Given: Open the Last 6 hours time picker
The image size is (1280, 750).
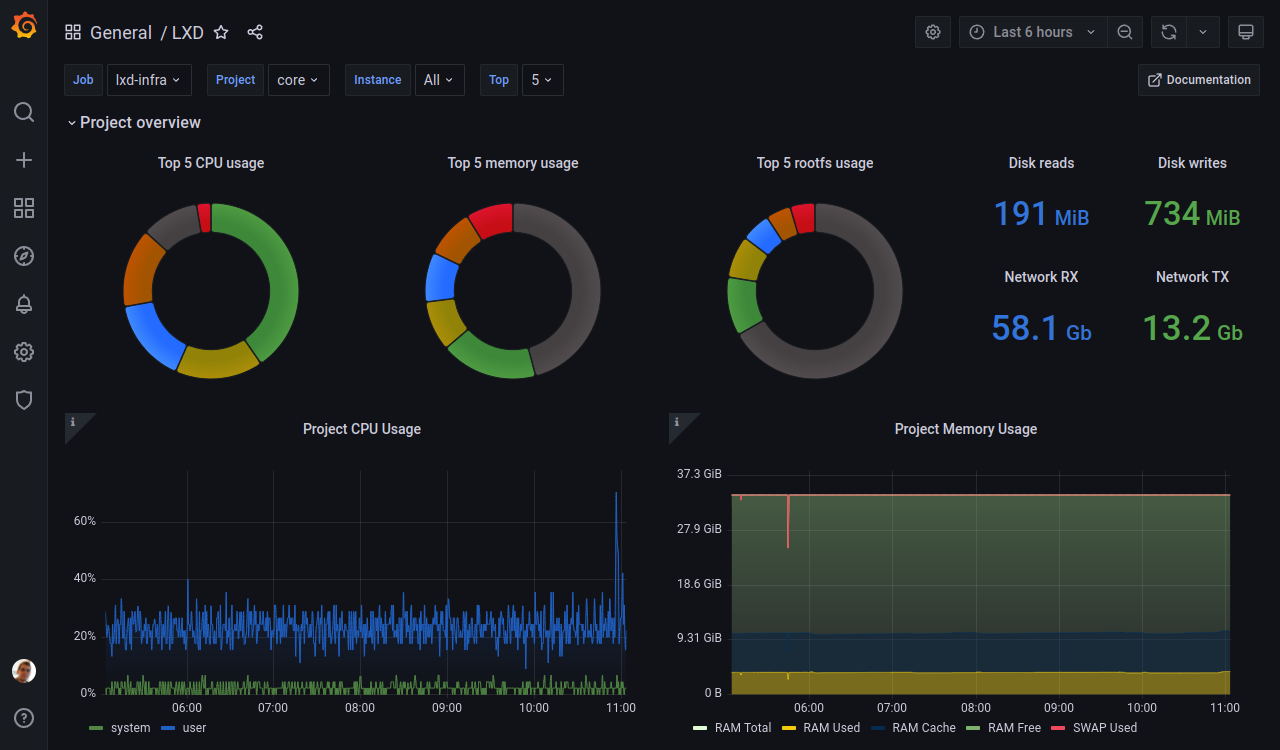Looking at the screenshot, I should [x=1033, y=32].
